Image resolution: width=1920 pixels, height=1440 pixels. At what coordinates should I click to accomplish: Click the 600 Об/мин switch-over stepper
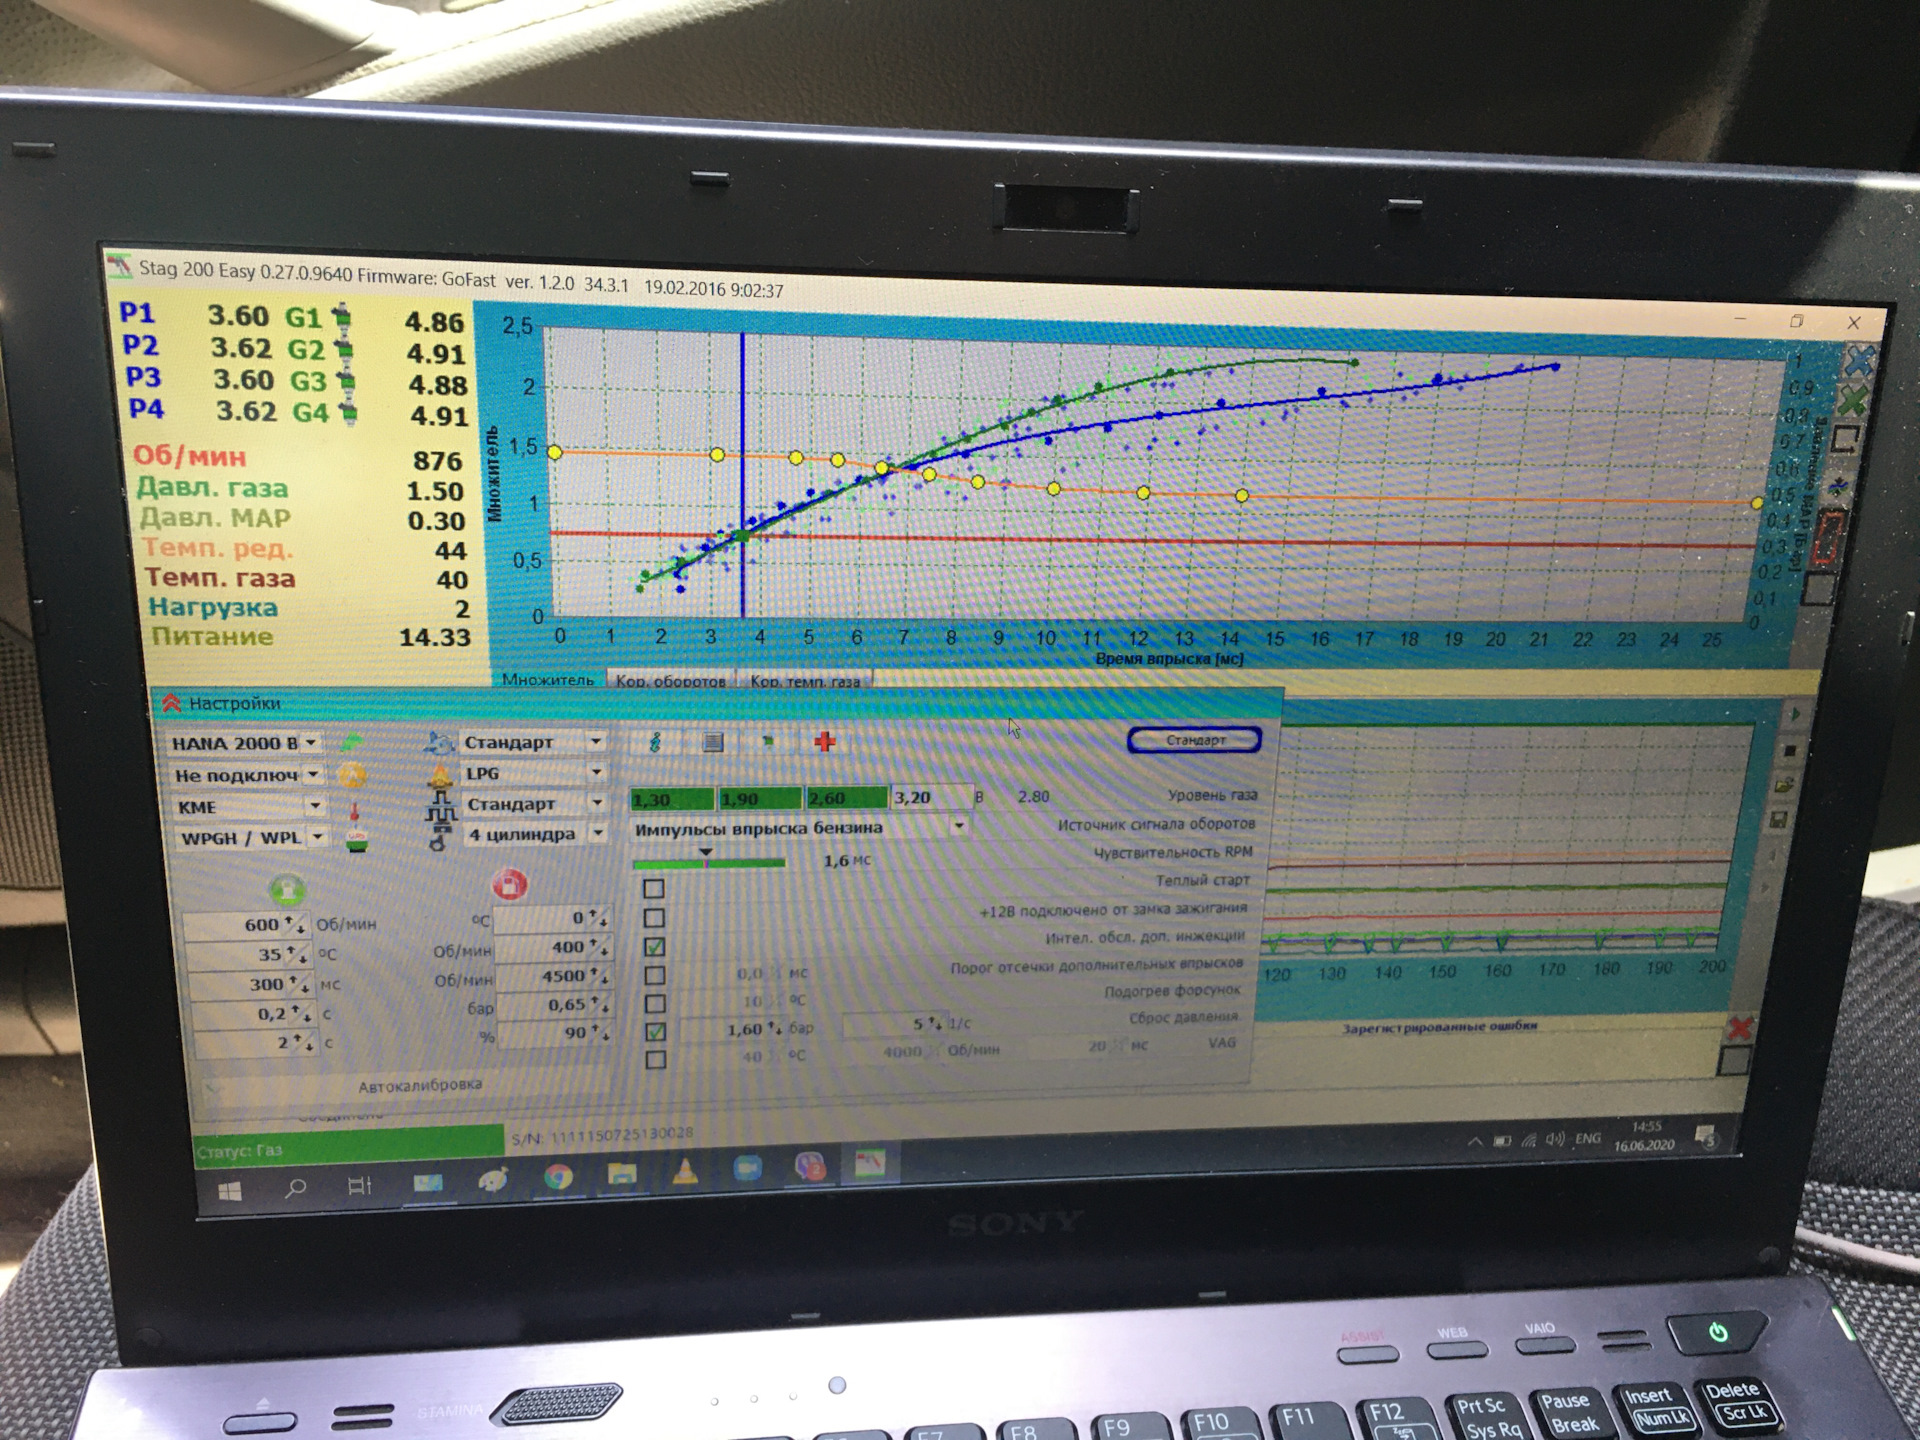(247, 924)
